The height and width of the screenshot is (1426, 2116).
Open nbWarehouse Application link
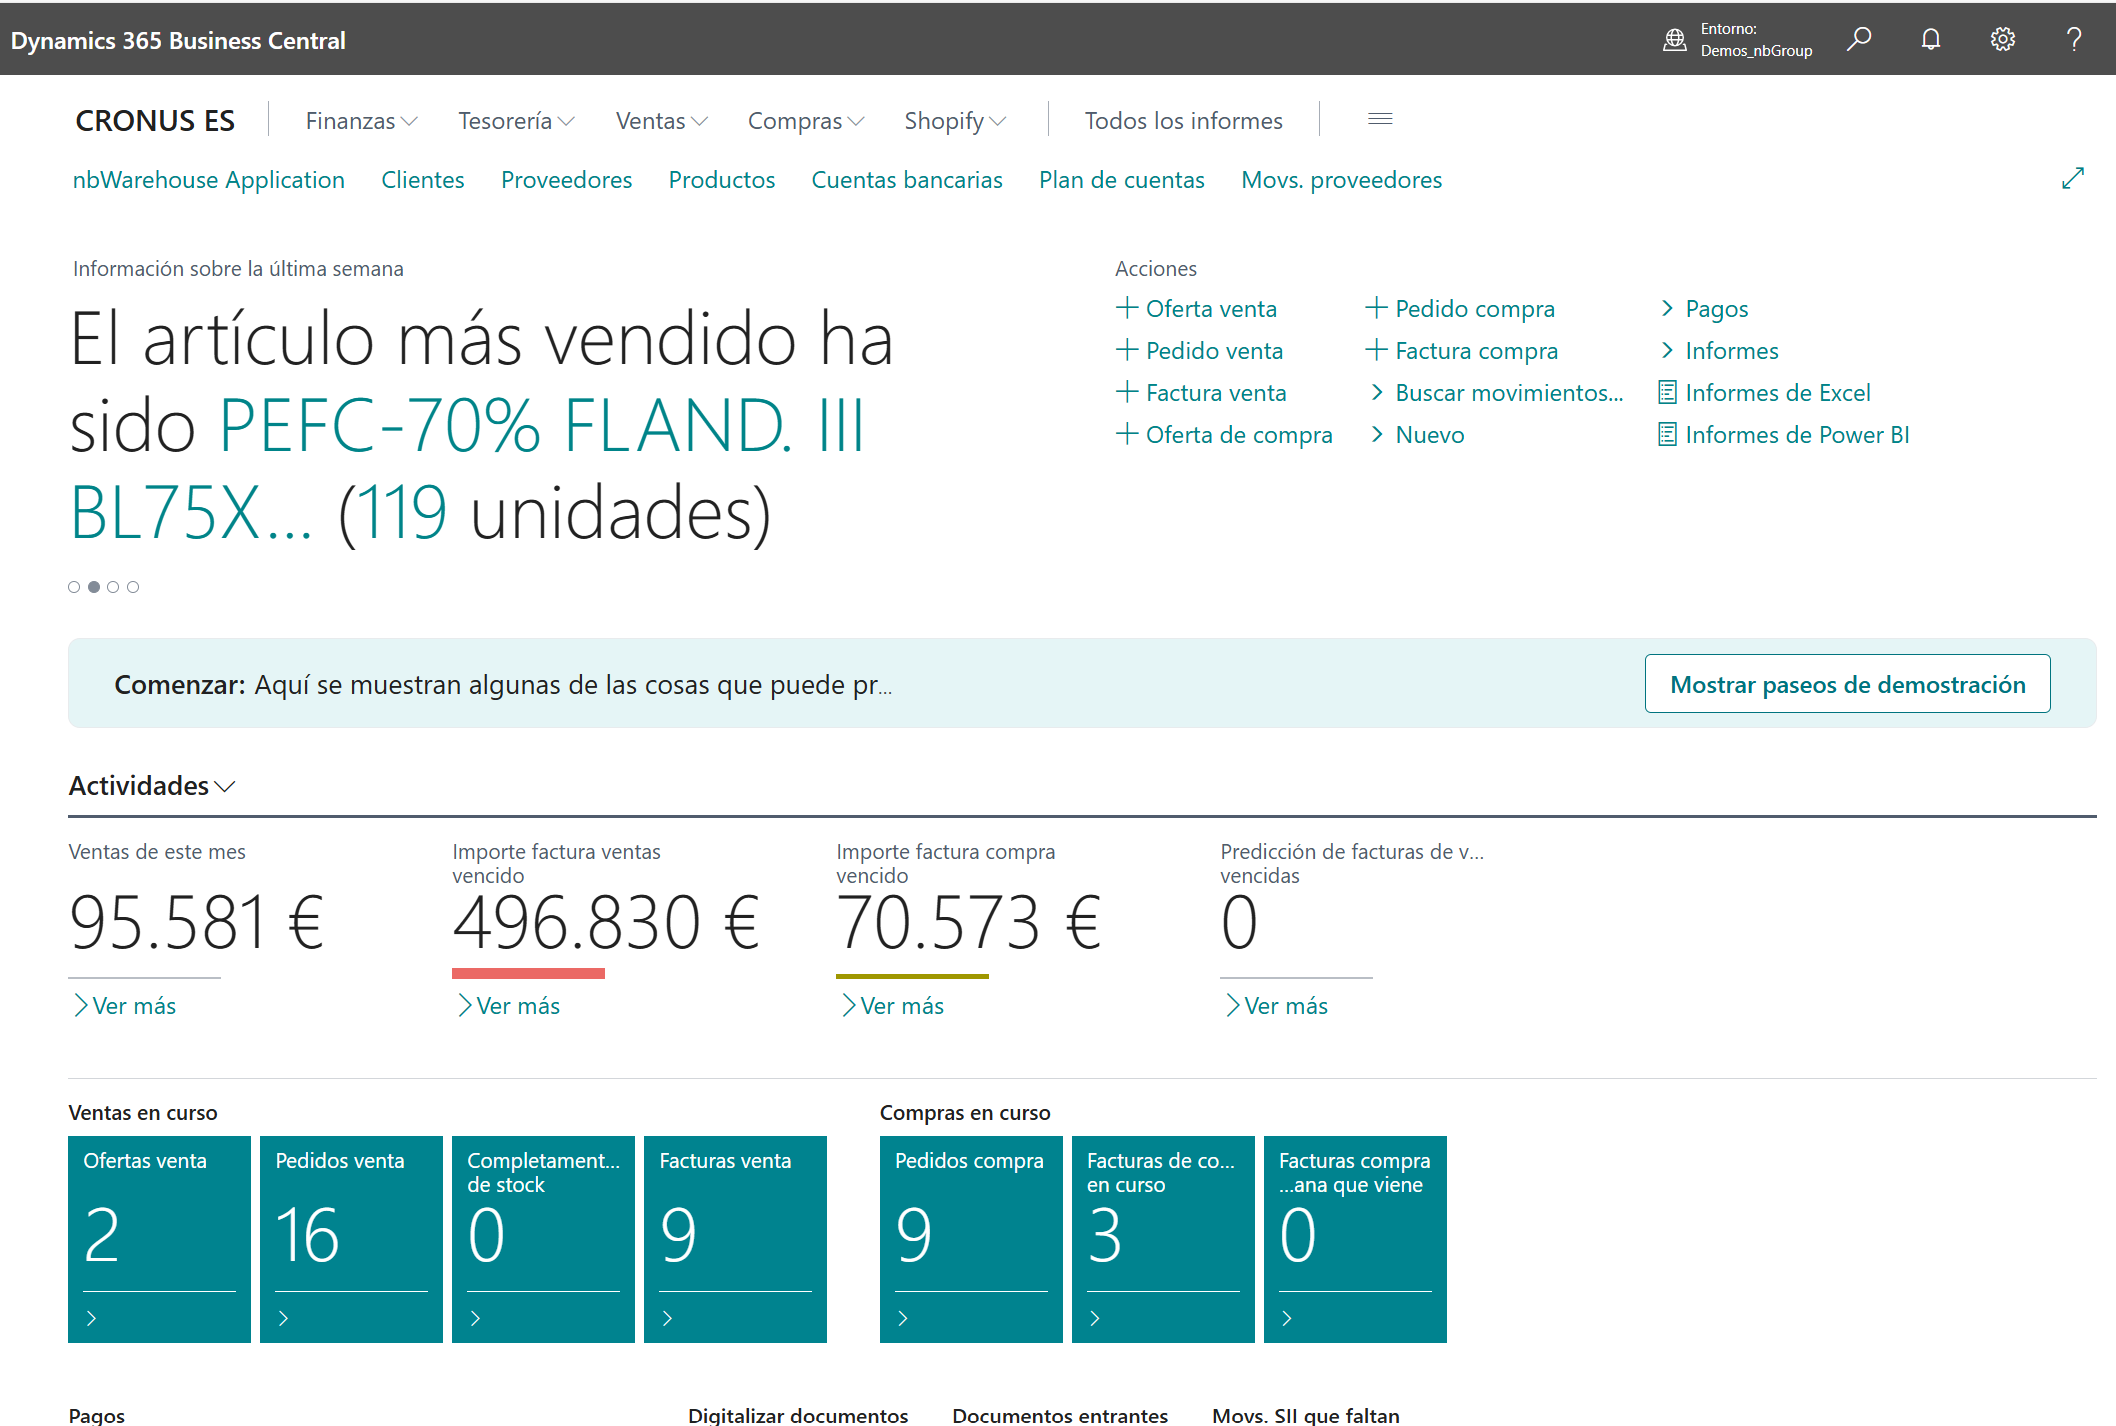209,180
